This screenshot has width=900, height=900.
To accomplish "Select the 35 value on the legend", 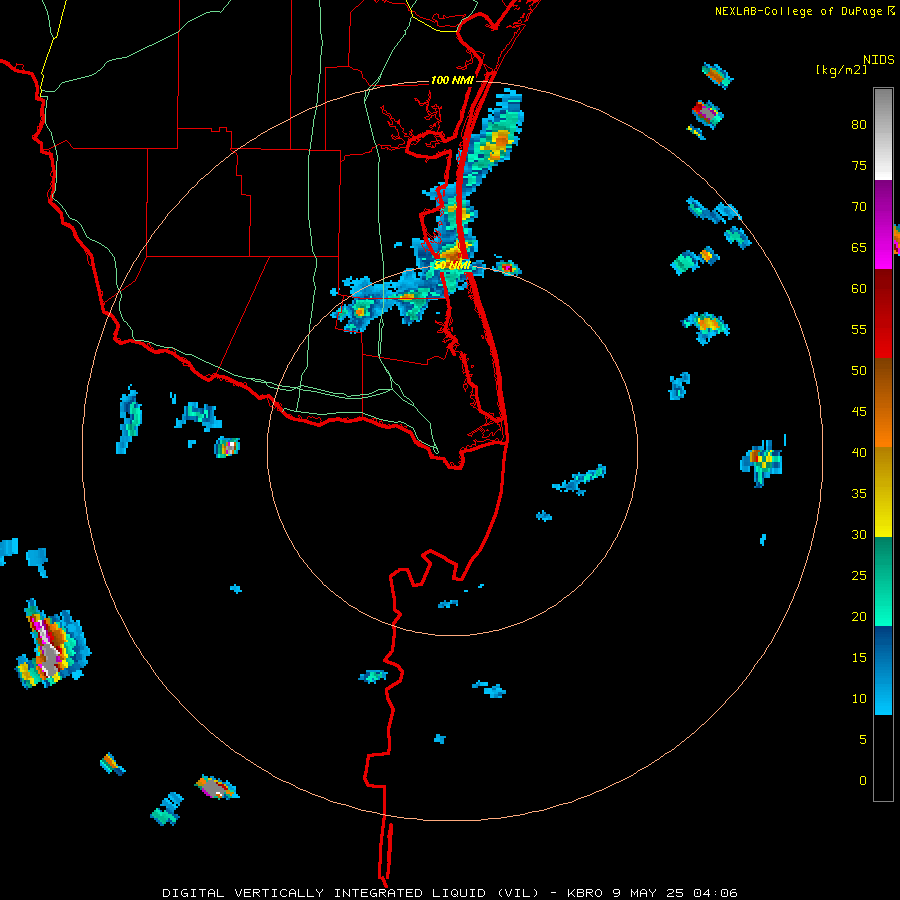I will pyautogui.click(x=859, y=494).
